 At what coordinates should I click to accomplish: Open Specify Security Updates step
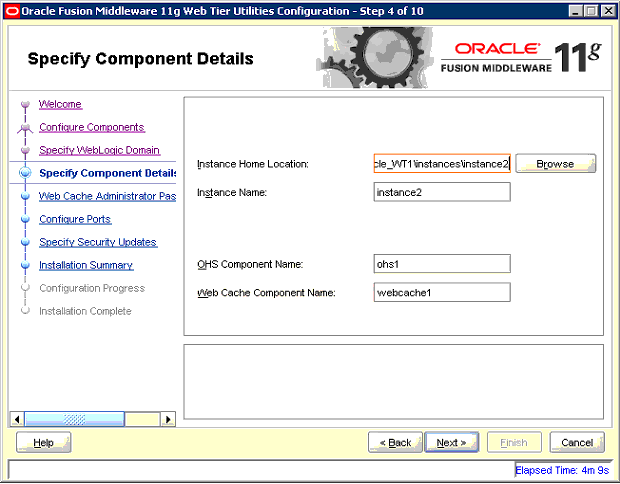coord(98,242)
